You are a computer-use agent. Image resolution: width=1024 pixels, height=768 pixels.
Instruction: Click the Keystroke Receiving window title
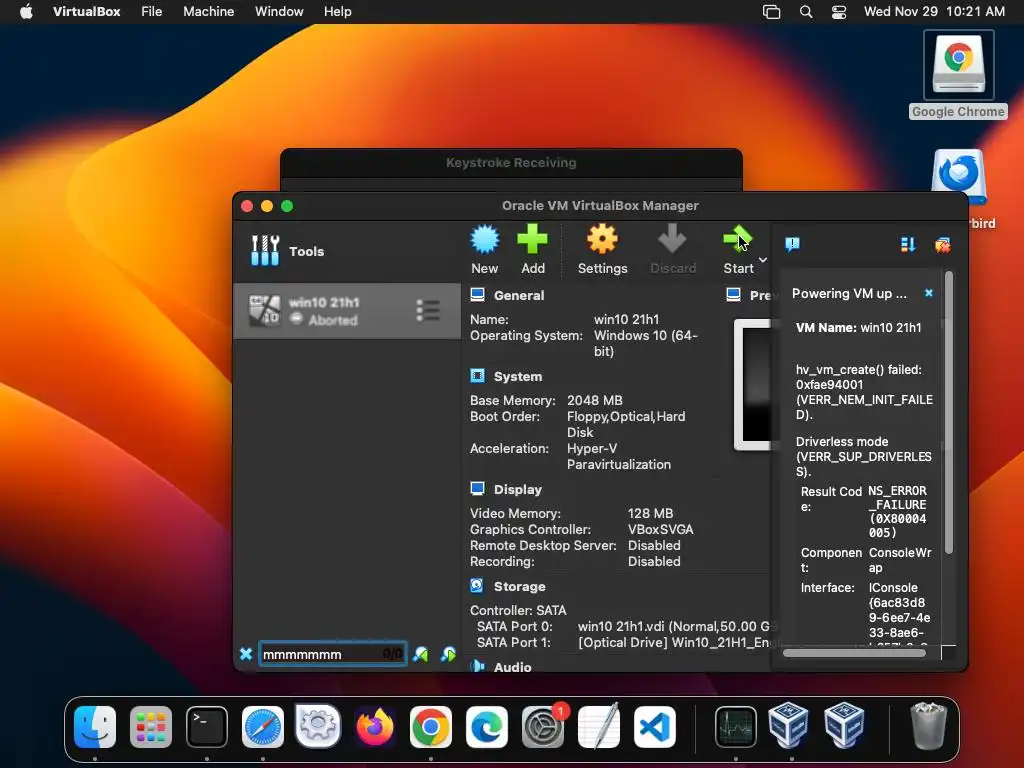point(511,163)
